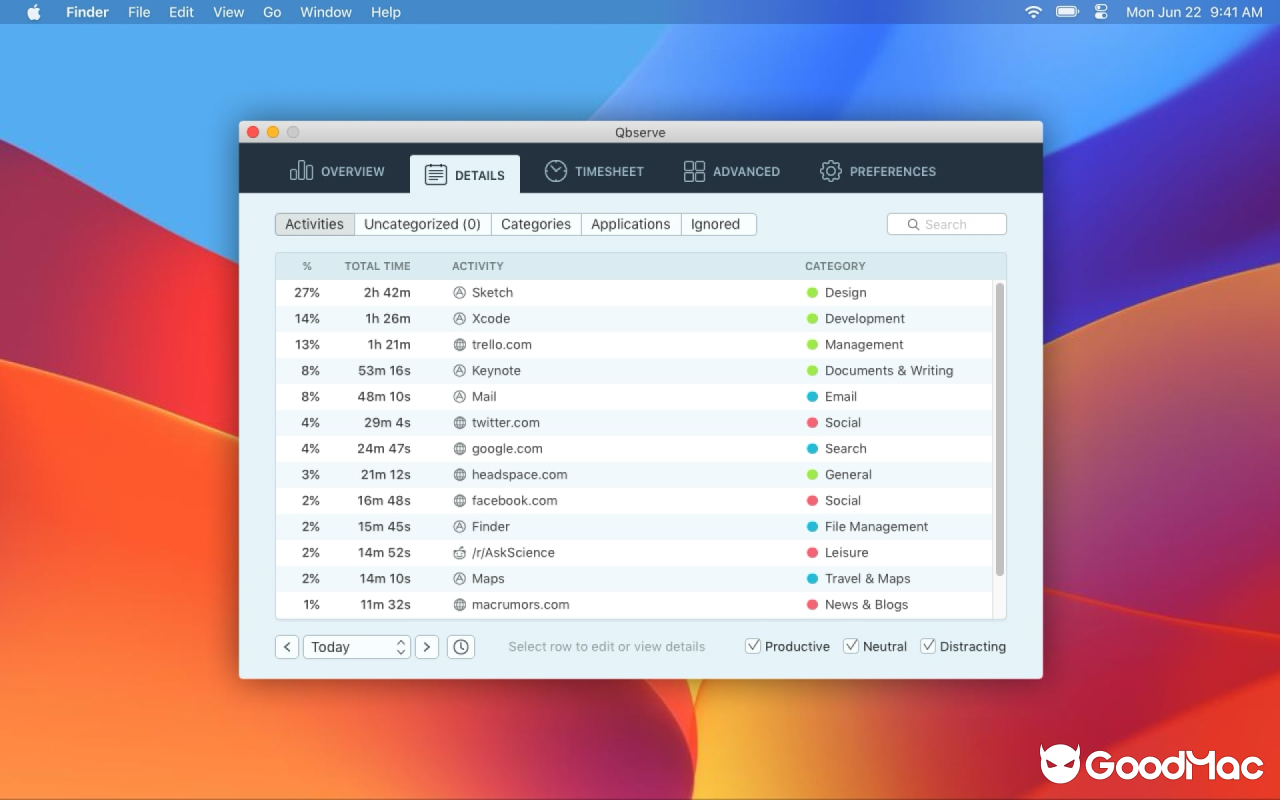1280x800 pixels.
Task: Click the twitter.com globe icon
Action: tap(460, 423)
